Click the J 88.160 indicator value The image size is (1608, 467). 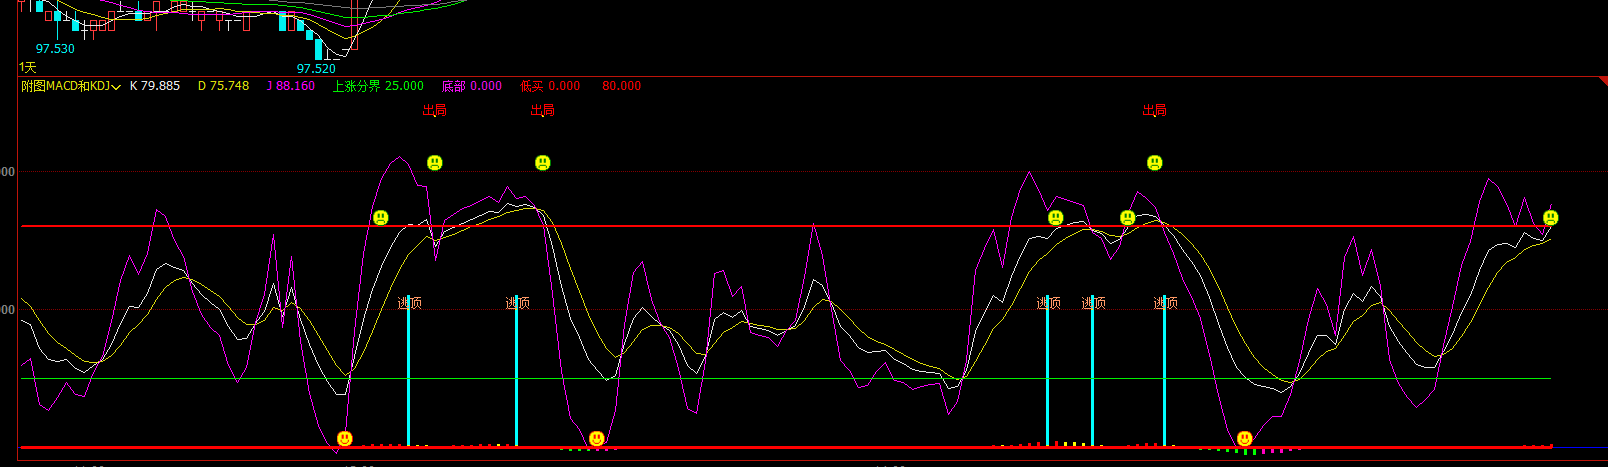[291, 86]
